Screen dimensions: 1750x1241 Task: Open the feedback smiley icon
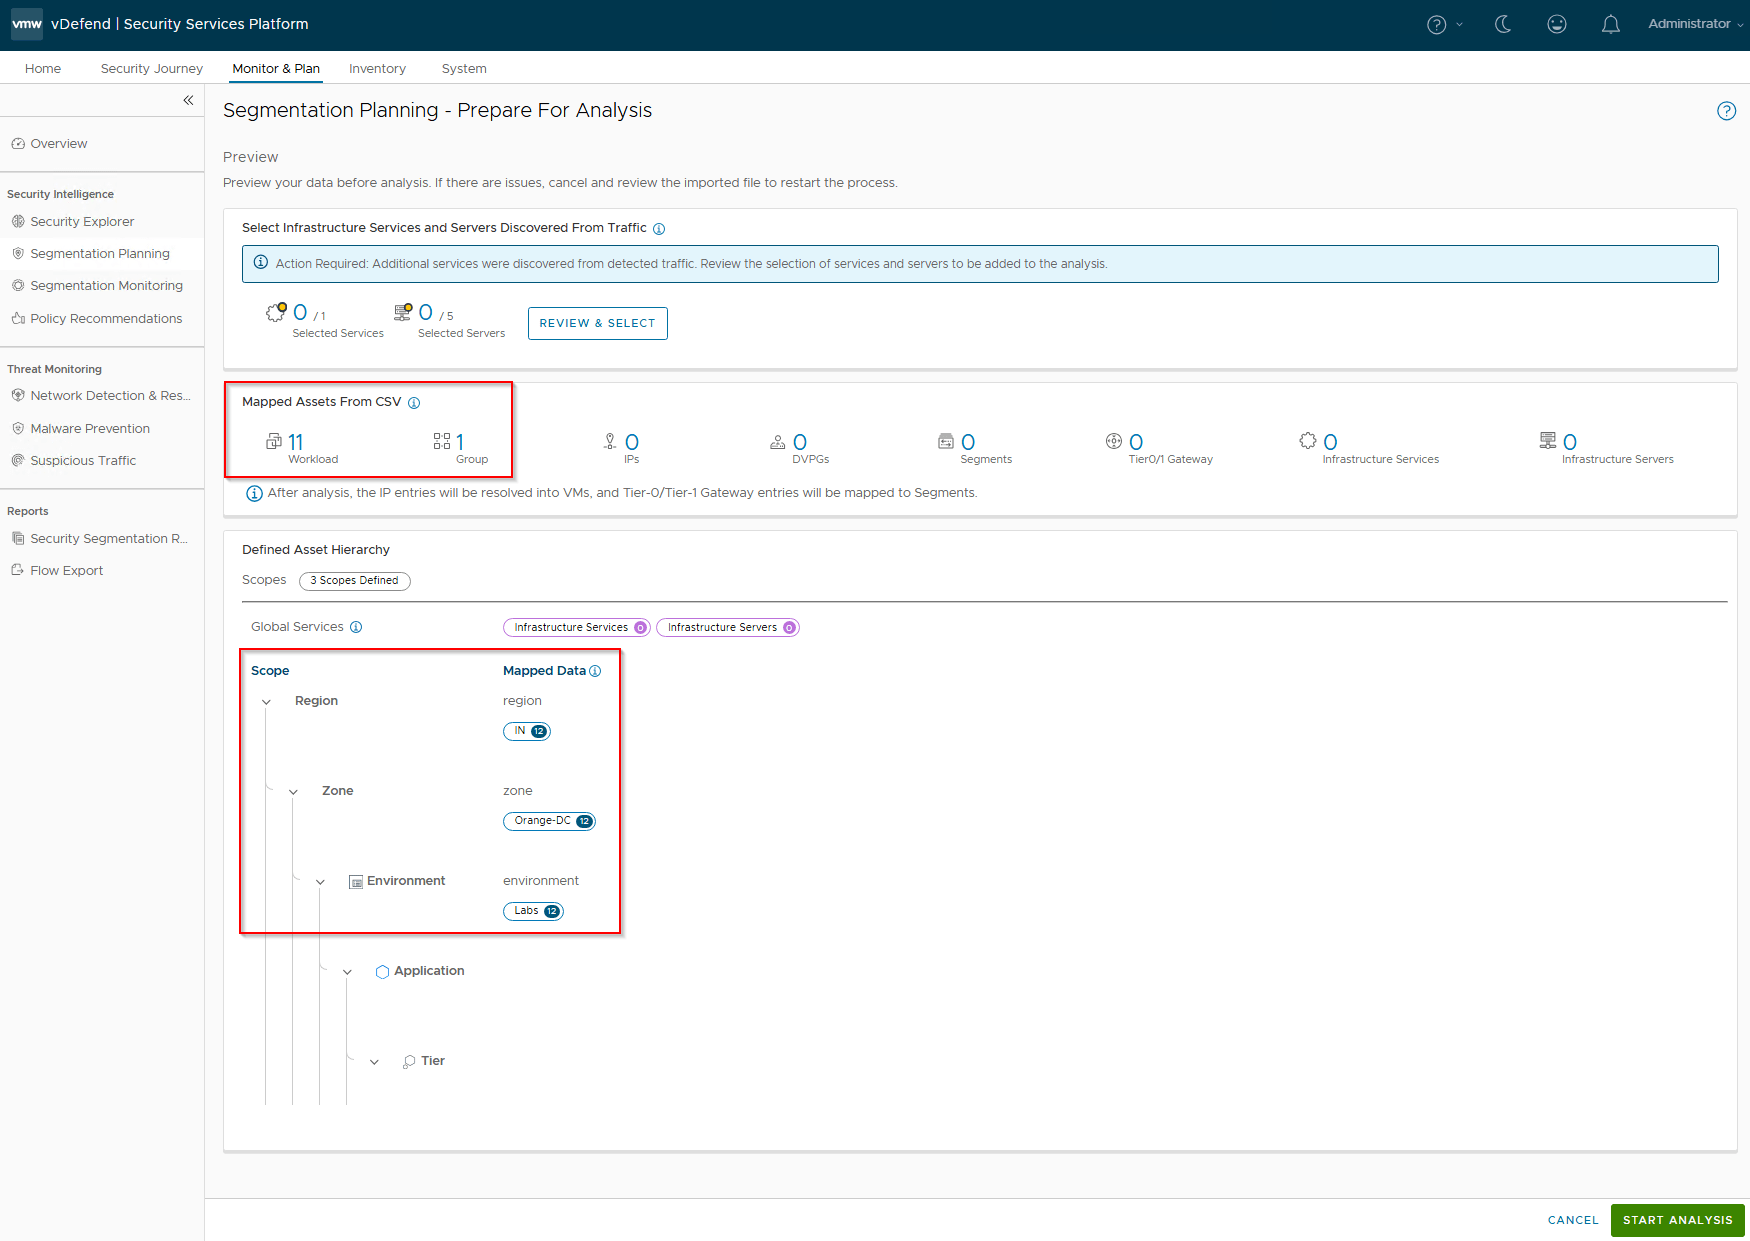pyautogui.click(x=1557, y=24)
